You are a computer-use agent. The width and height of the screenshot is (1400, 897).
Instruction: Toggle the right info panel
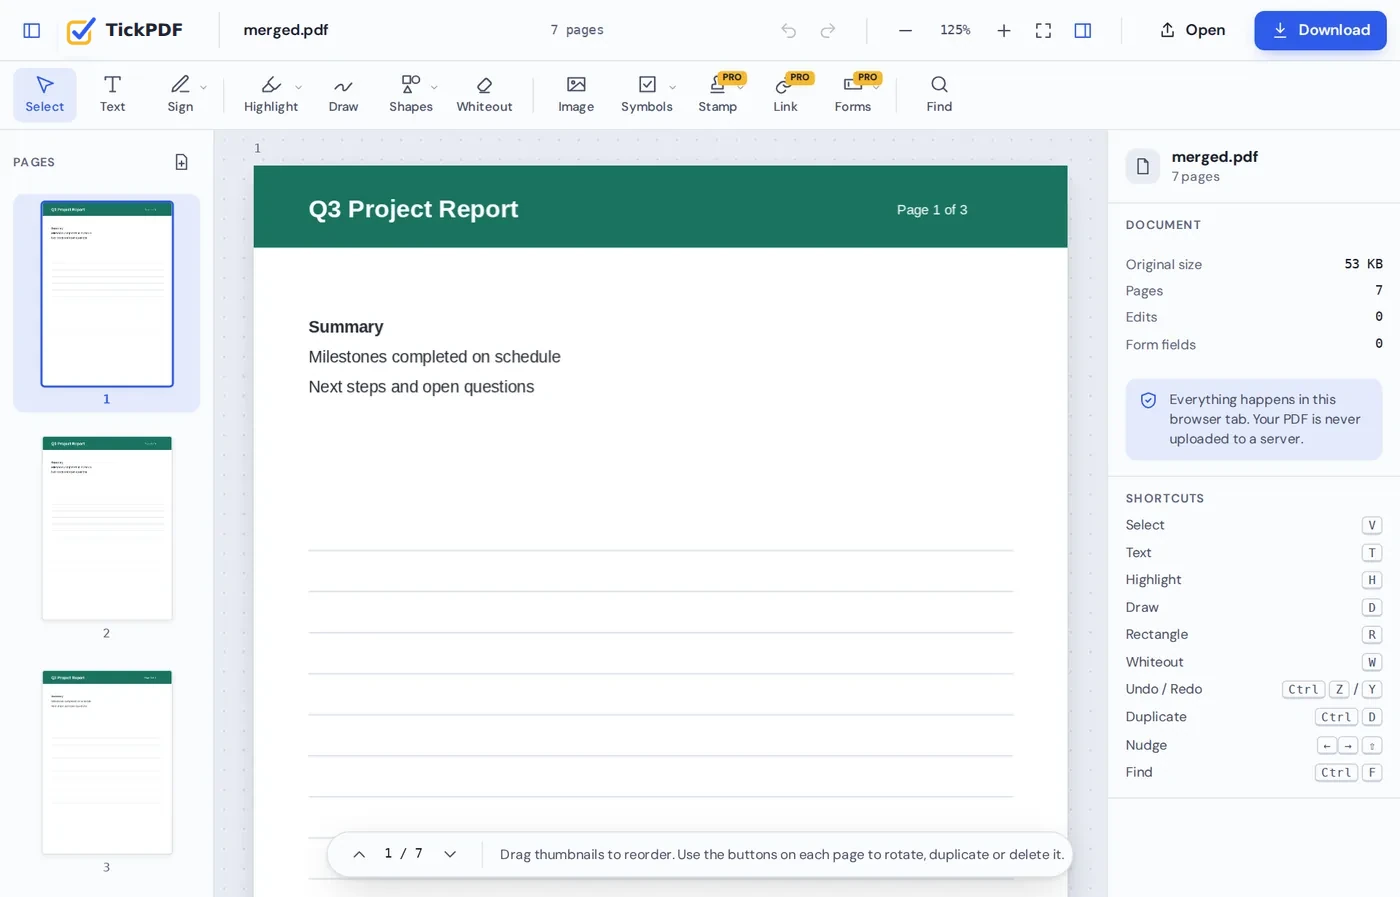coord(1082,30)
